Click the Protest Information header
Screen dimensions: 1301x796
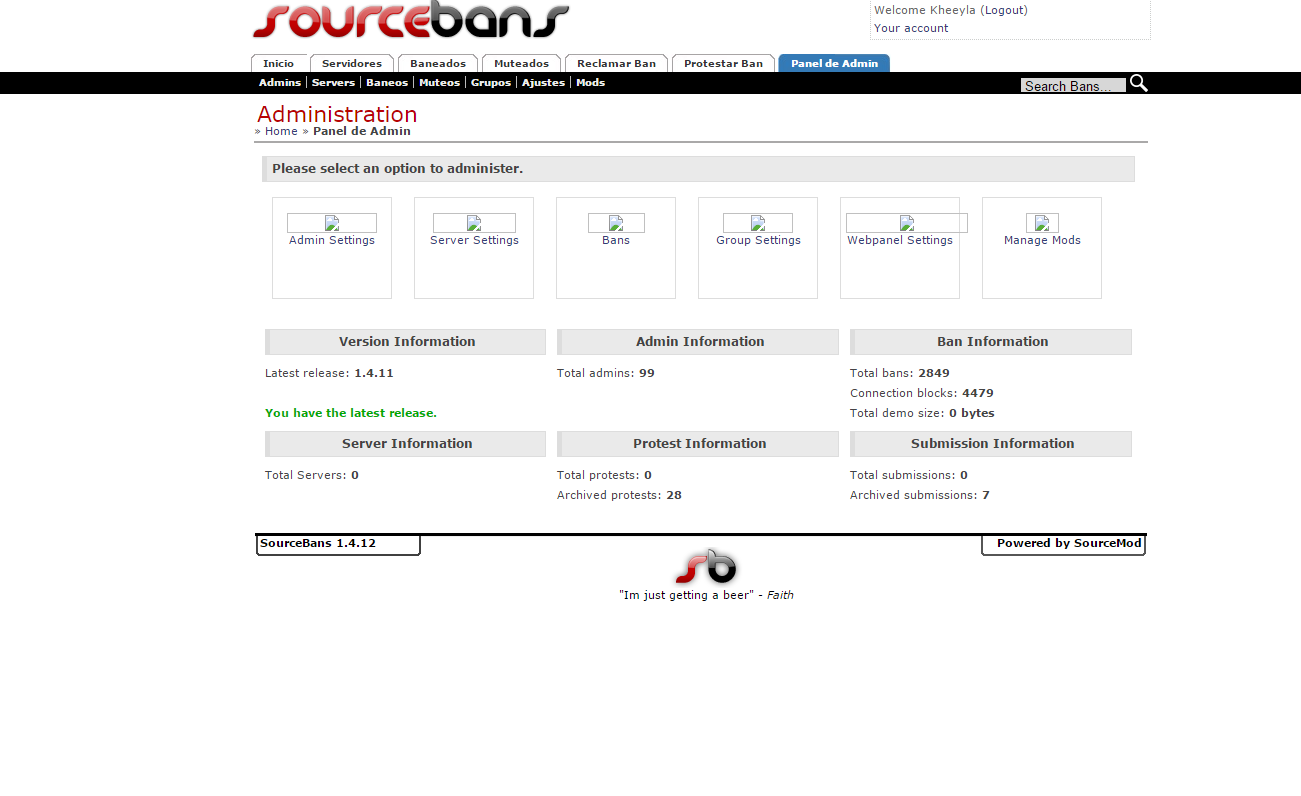click(699, 444)
